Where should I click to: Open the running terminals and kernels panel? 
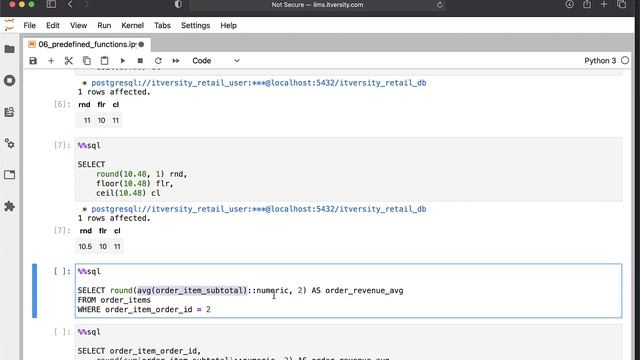coord(9,80)
